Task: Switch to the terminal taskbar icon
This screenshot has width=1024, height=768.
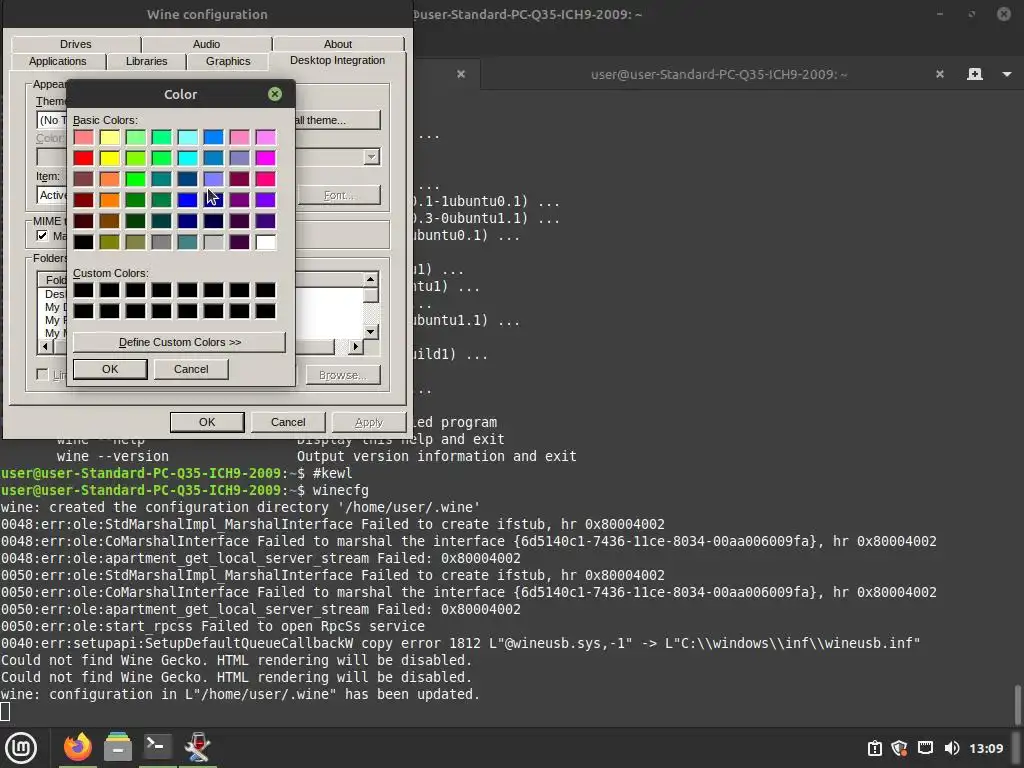Action: [x=157, y=747]
